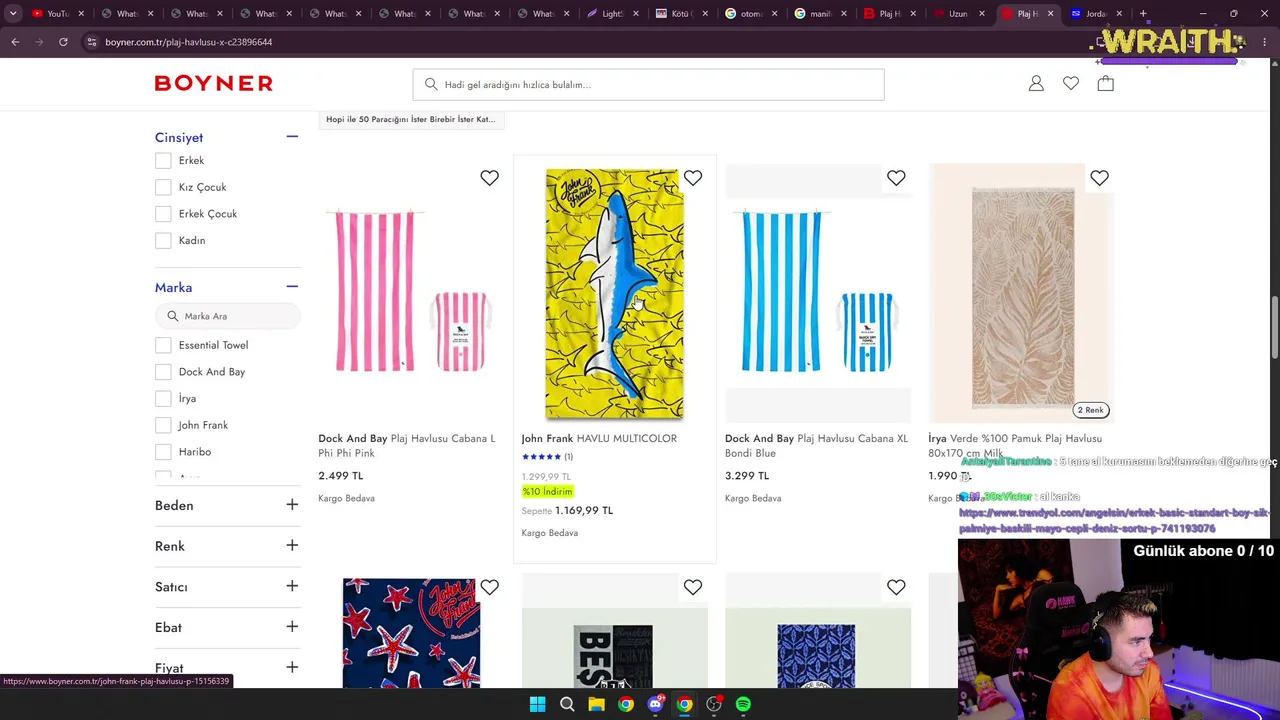Click the BOYNER logo
Image resolution: width=1280 pixels, height=720 pixels.
(x=213, y=84)
